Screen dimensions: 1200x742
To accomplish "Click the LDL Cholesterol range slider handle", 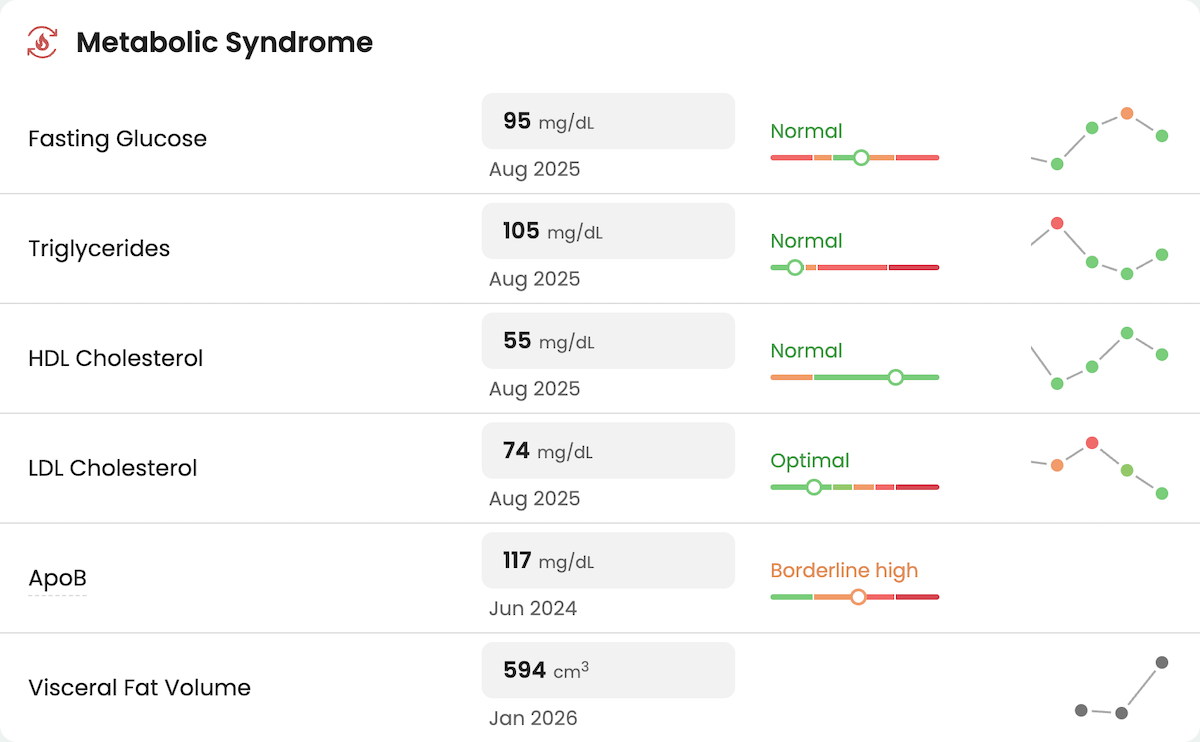I will pyautogui.click(x=814, y=487).
